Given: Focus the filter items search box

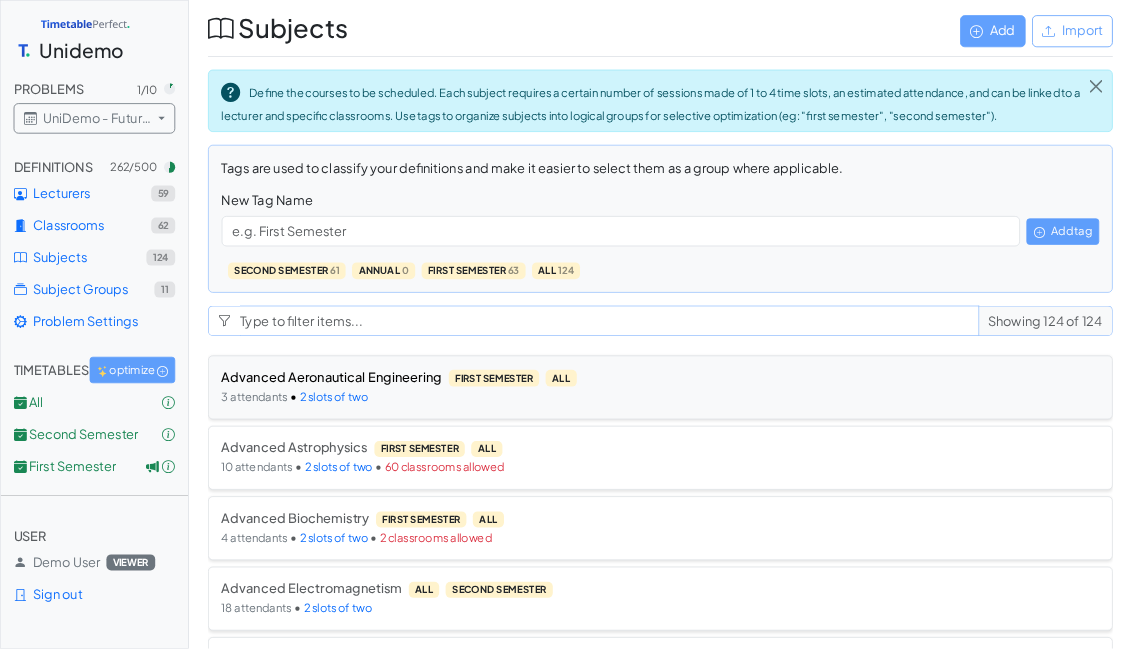Looking at the screenshot, I should click(x=607, y=321).
